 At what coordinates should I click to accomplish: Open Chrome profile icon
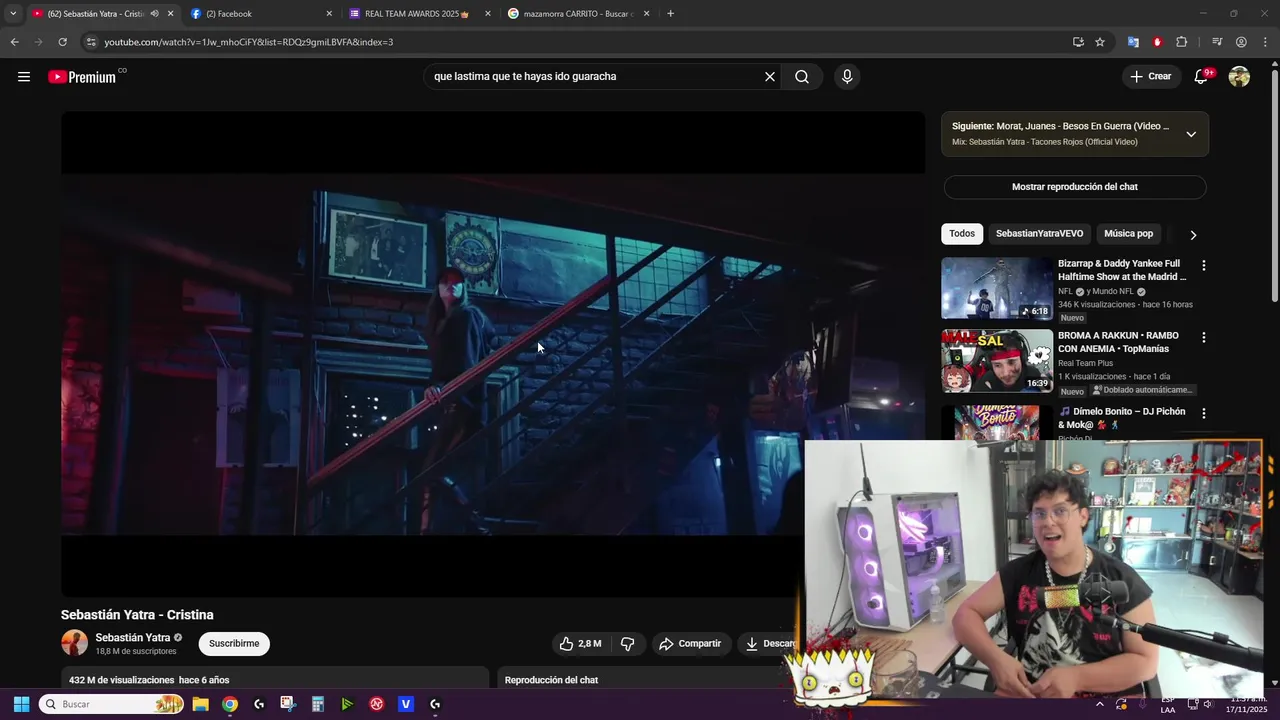tap(1241, 42)
